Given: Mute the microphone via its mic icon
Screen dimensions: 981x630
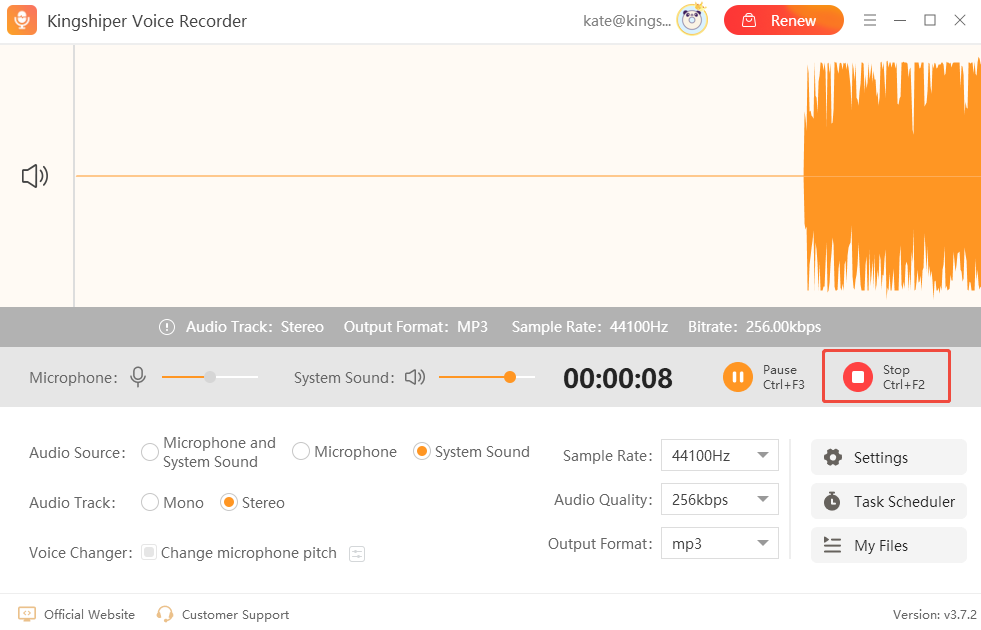Looking at the screenshot, I should (x=138, y=377).
